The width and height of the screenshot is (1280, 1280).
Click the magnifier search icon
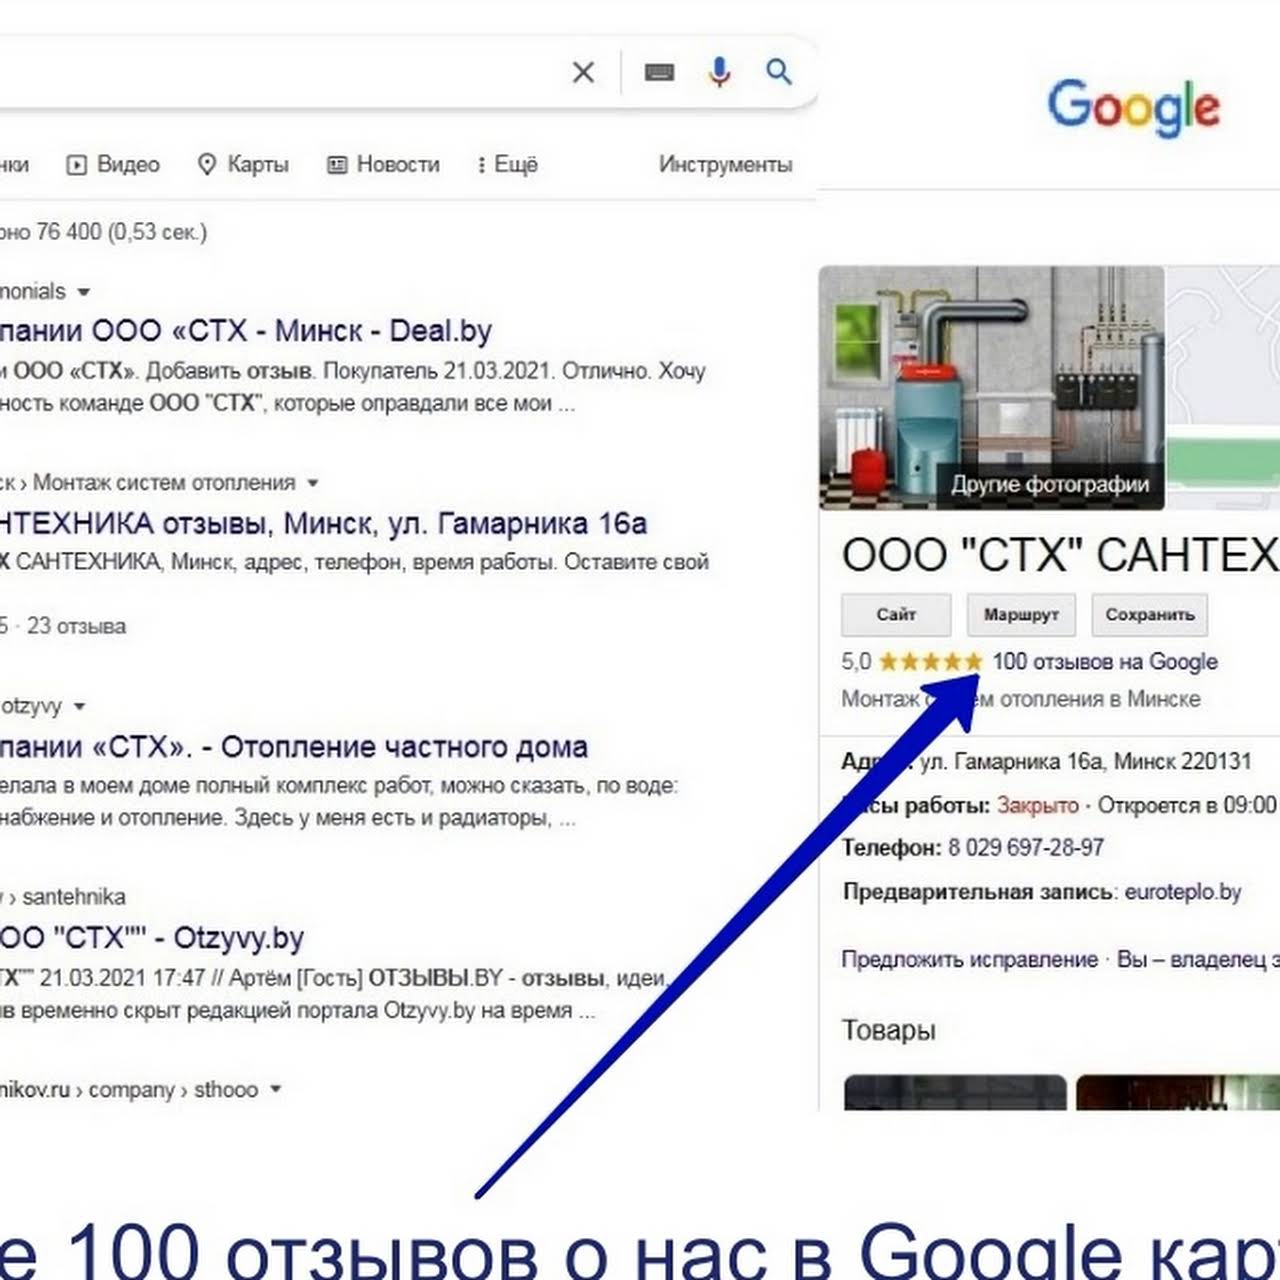tap(779, 72)
